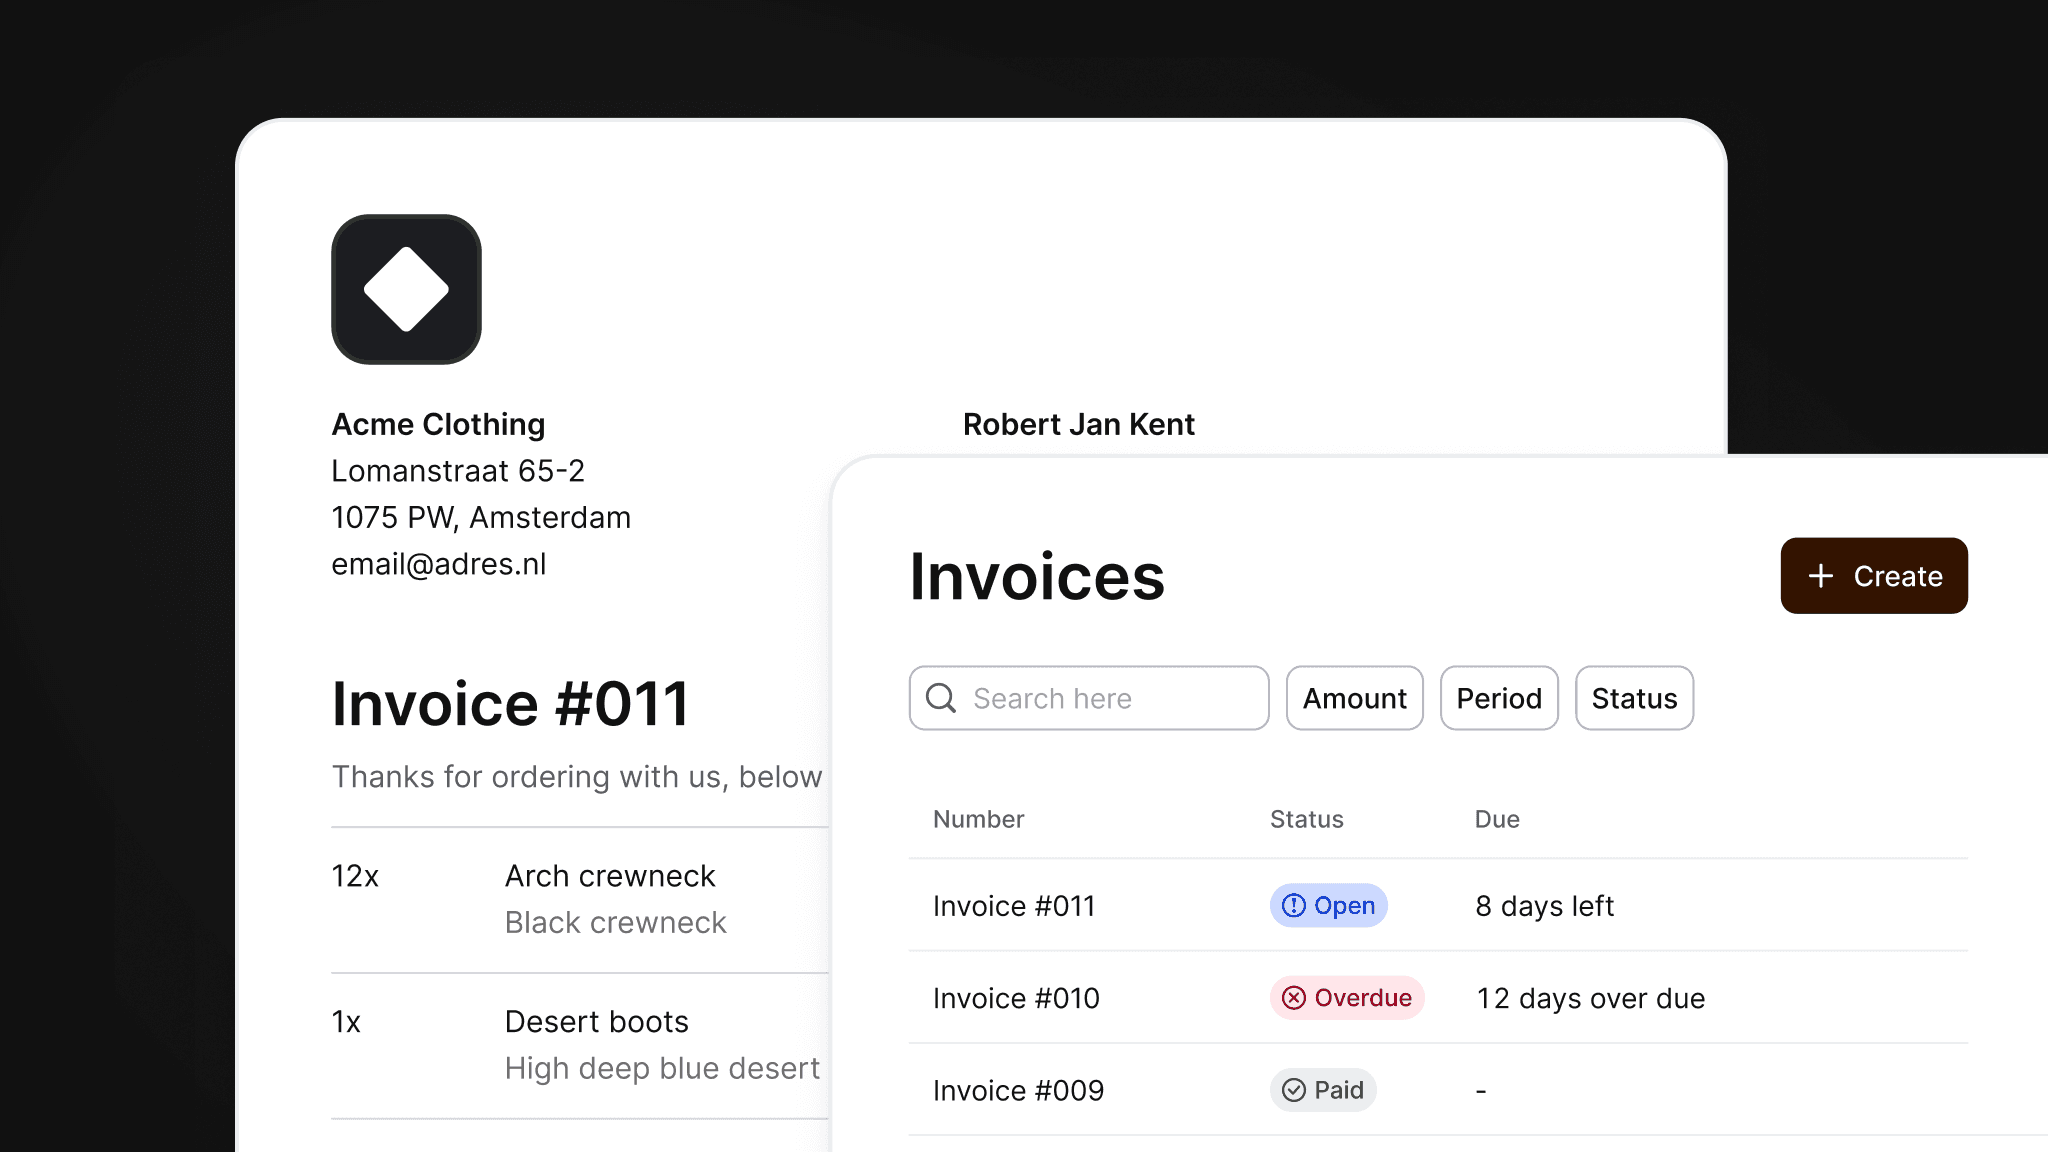Click the Acme Clothing logo icon
This screenshot has width=2048, height=1152.
pyautogui.click(x=405, y=289)
